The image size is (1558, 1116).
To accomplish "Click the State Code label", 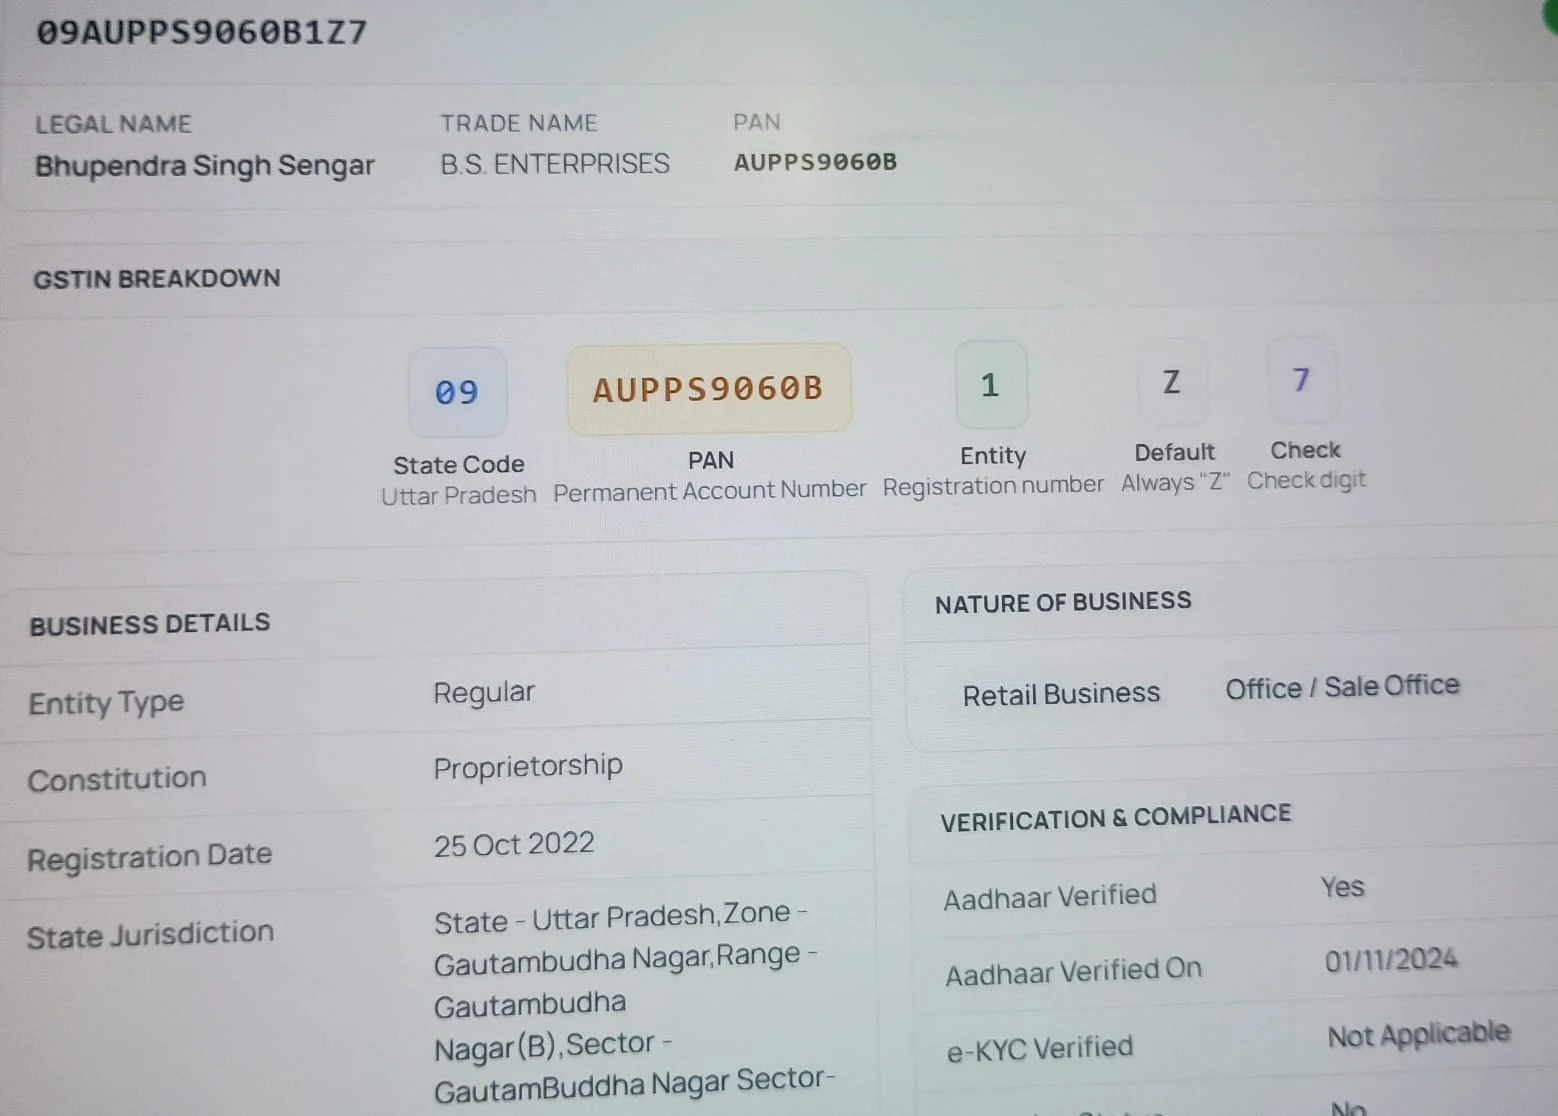I will (459, 465).
